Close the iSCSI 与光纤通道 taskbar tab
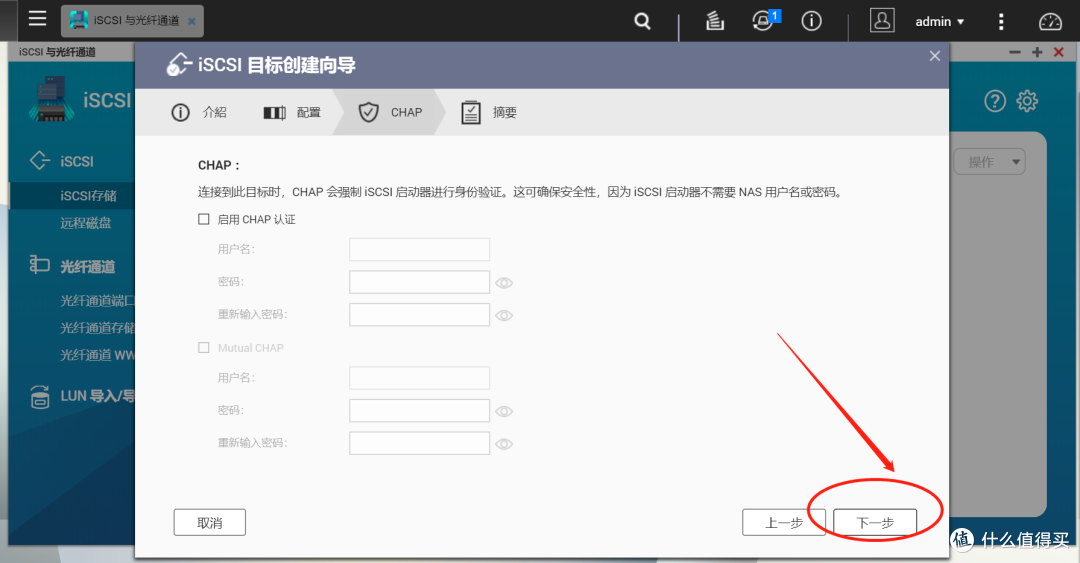1080x563 pixels. [192, 21]
